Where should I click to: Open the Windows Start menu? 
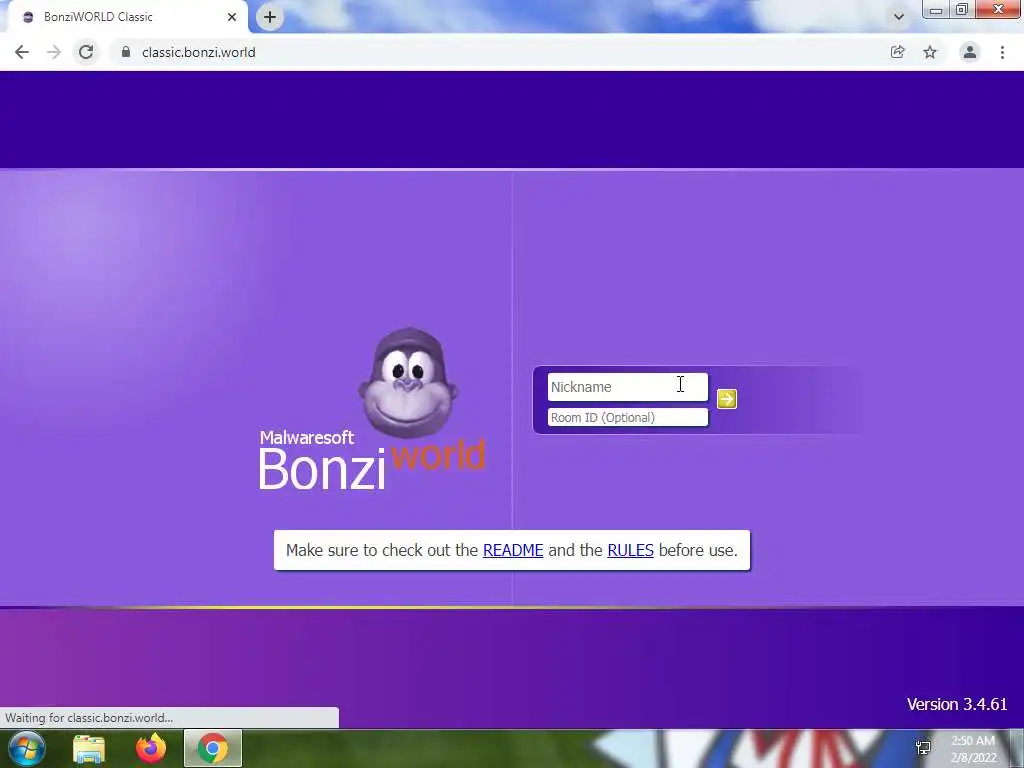(x=27, y=748)
